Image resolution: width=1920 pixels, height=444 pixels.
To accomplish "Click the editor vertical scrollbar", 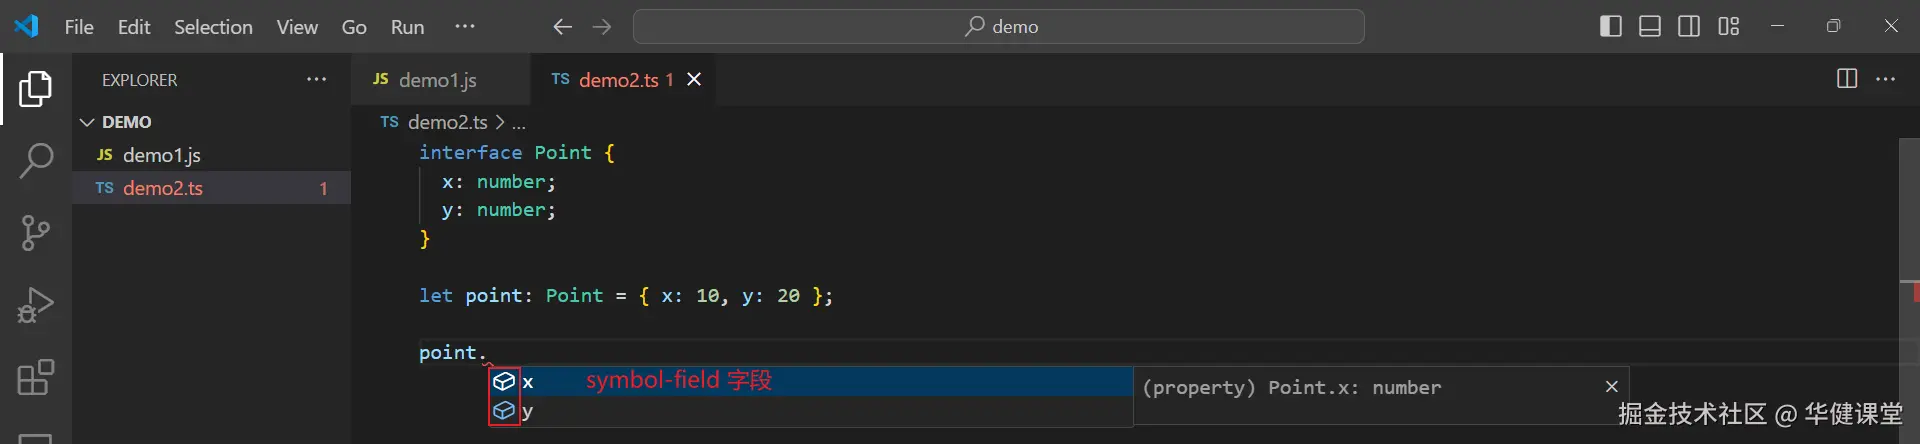I will tap(1909, 290).
